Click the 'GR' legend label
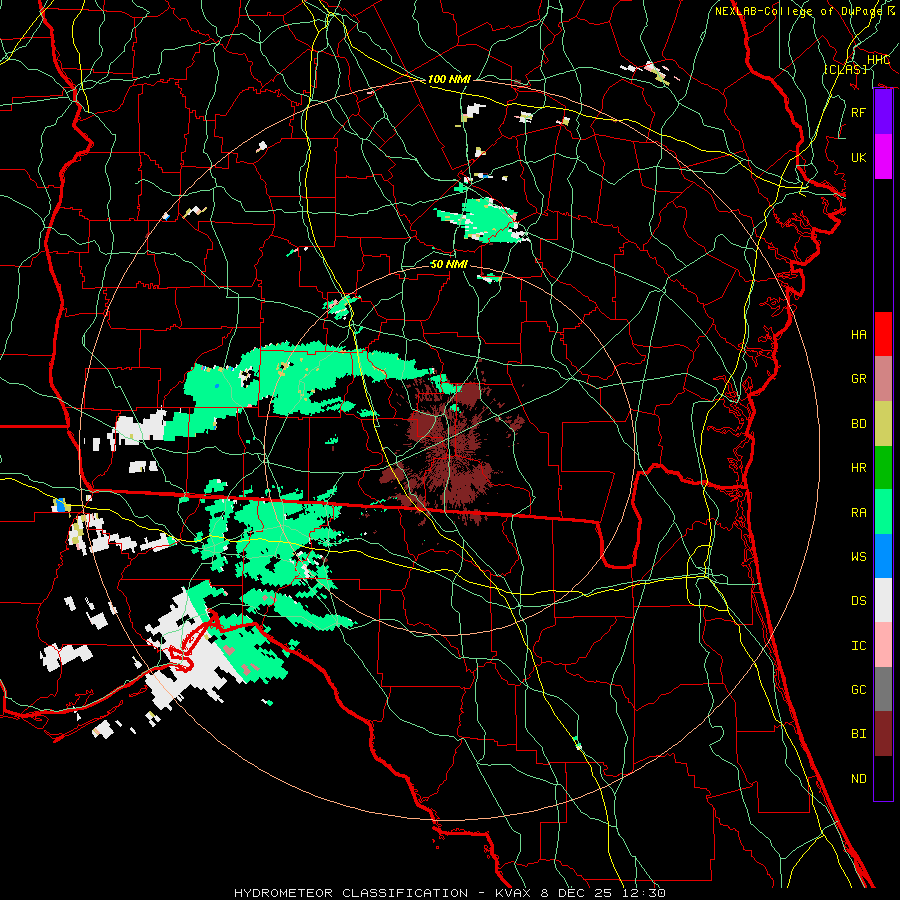This screenshot has width=900, height=900. (x=858, y=379)
